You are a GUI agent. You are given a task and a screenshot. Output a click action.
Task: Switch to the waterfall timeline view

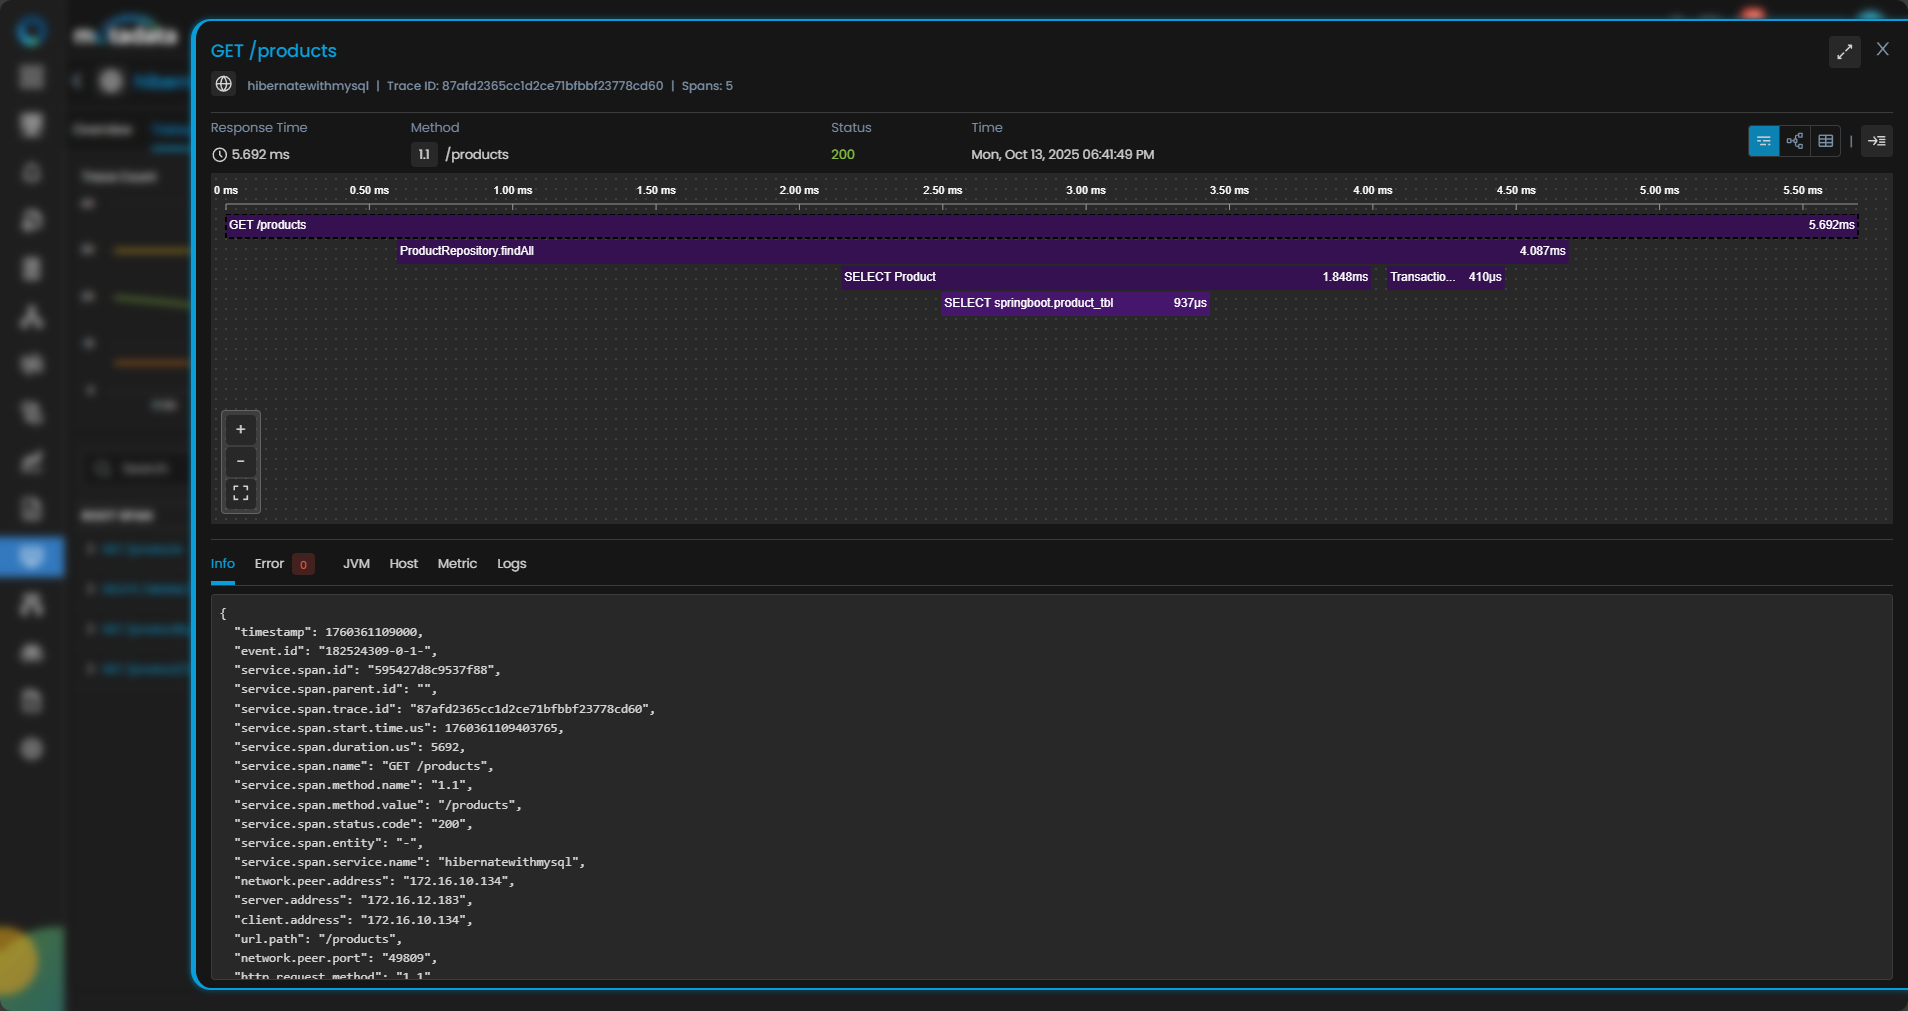pyautogui.click(x=1763, y=141)
